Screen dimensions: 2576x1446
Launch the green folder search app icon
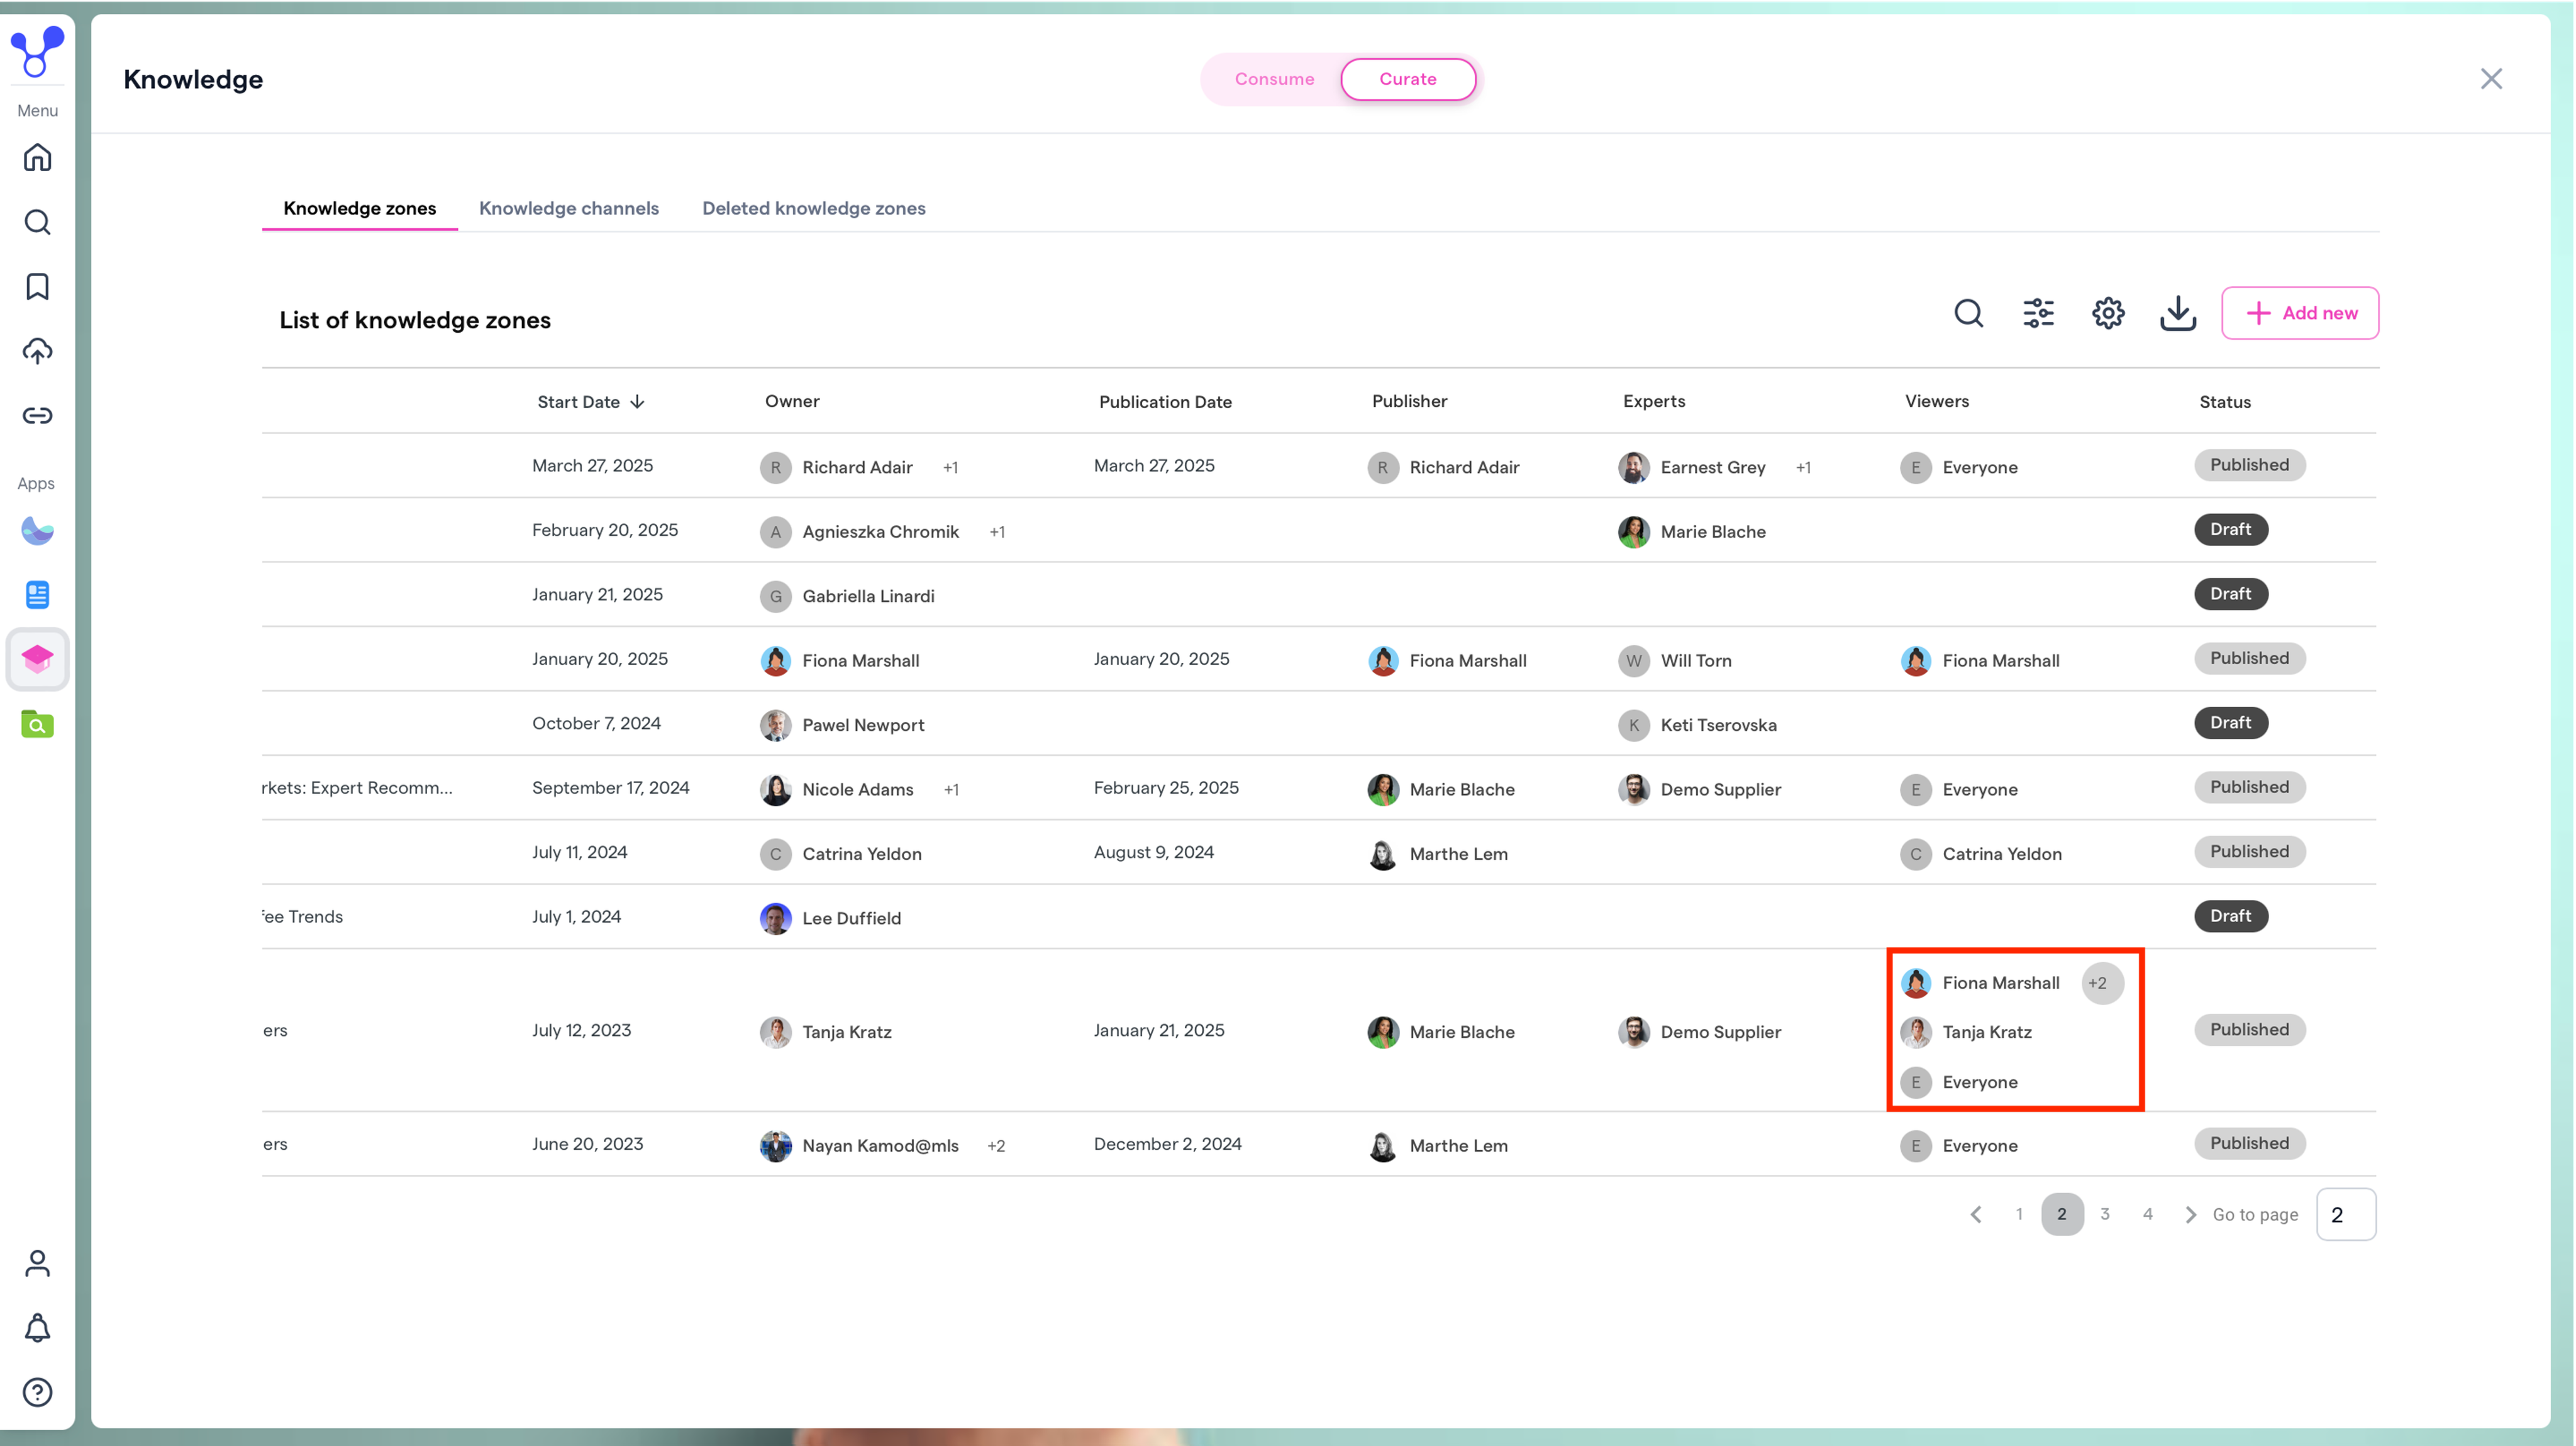37,724
